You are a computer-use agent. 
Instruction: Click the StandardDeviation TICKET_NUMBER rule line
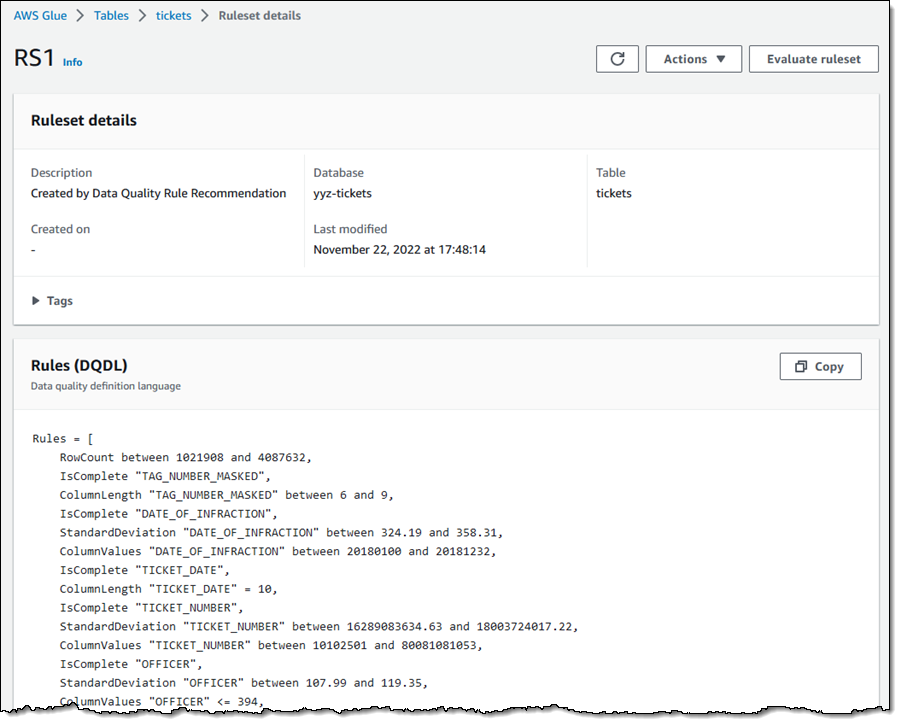tap(319, 626)
